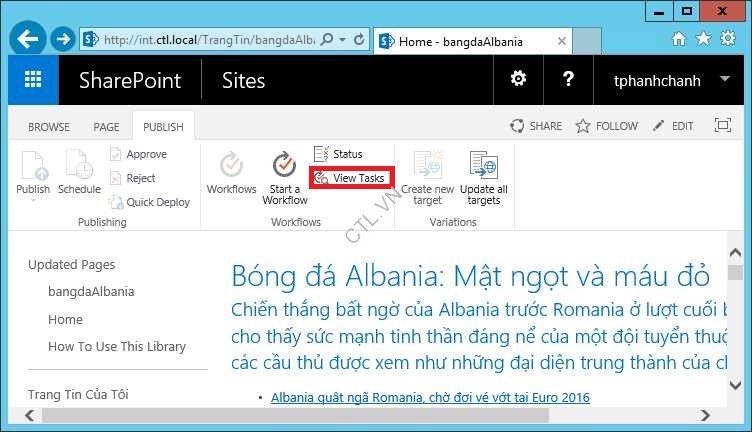Click the help question mark icon
This screenshot has width=752, height=432.
tap(568, 80)
